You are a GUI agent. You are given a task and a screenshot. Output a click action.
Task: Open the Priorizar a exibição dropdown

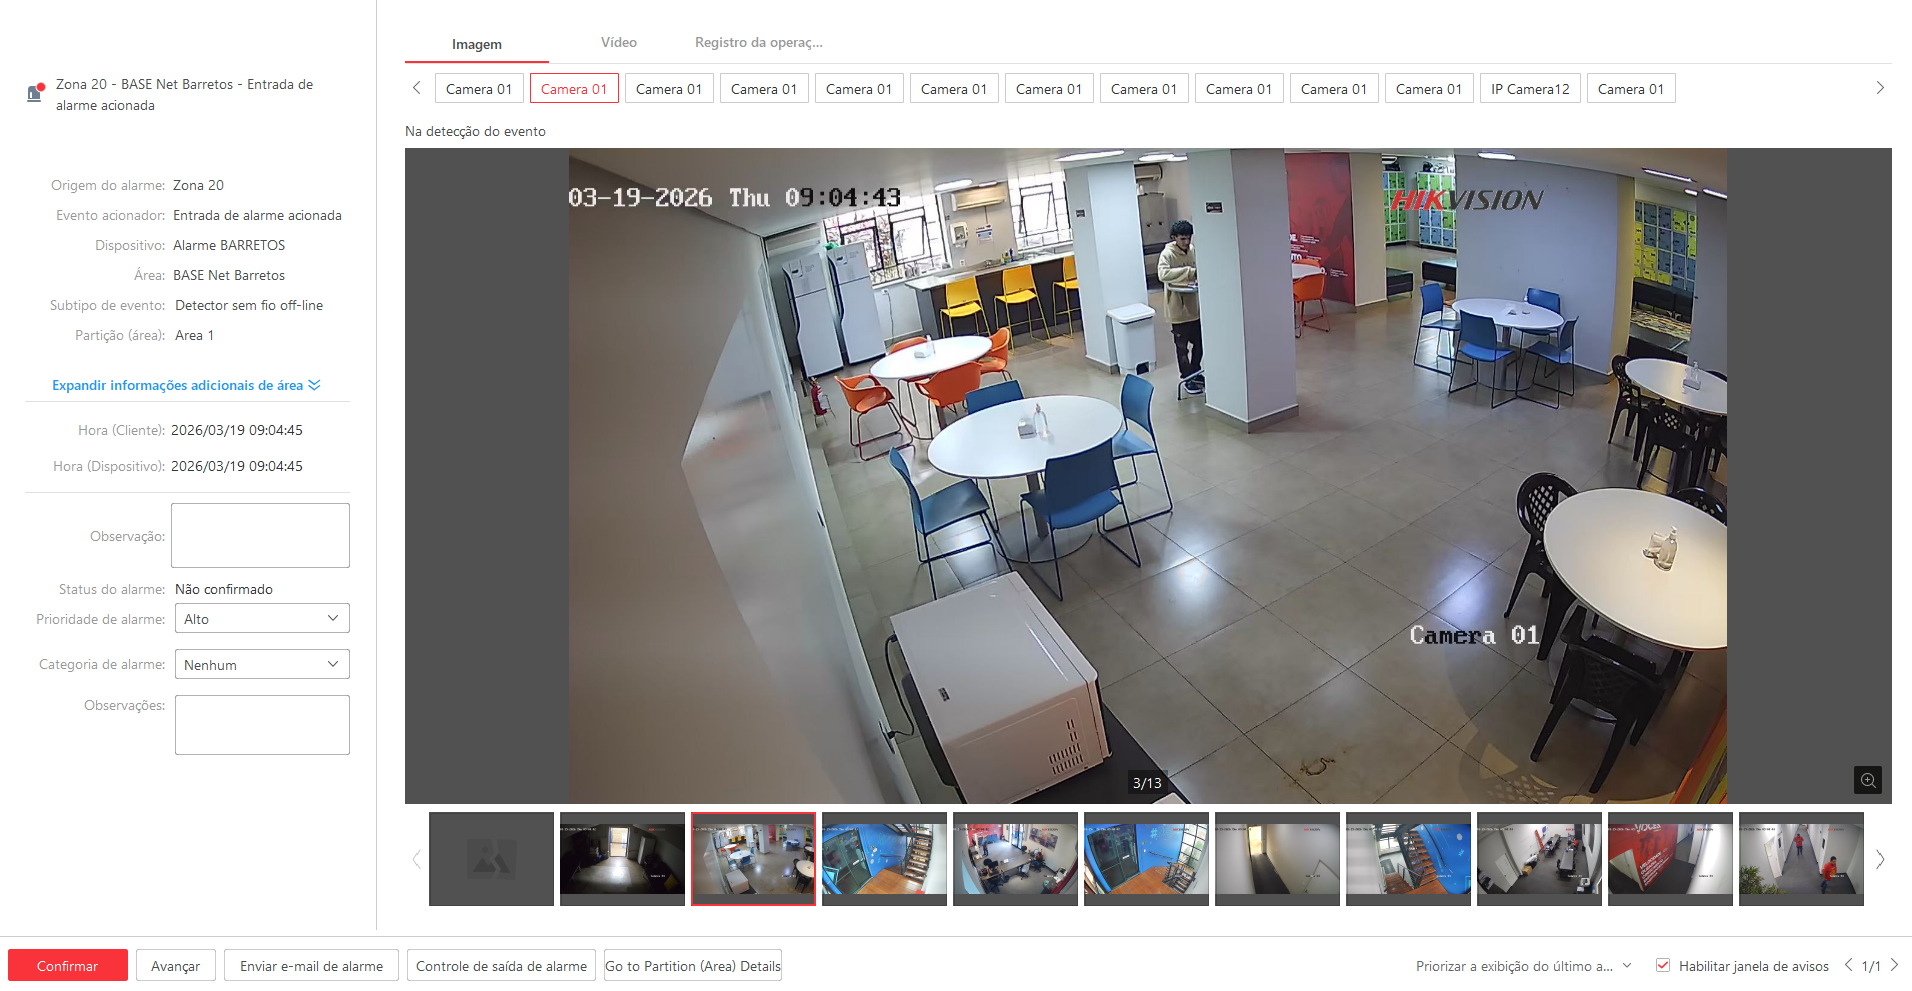pyautogui.click(x=1523, y=966)
